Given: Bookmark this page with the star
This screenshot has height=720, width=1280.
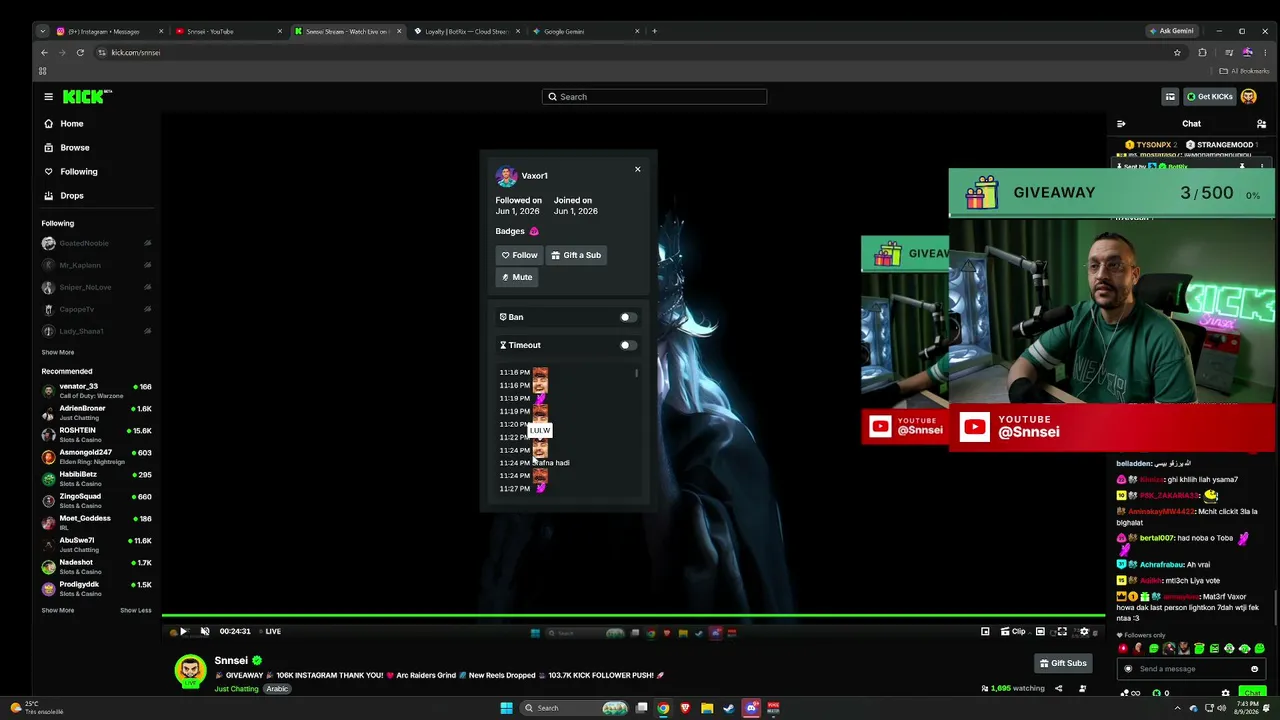Looking at the screenshot, I should 1177,52.
